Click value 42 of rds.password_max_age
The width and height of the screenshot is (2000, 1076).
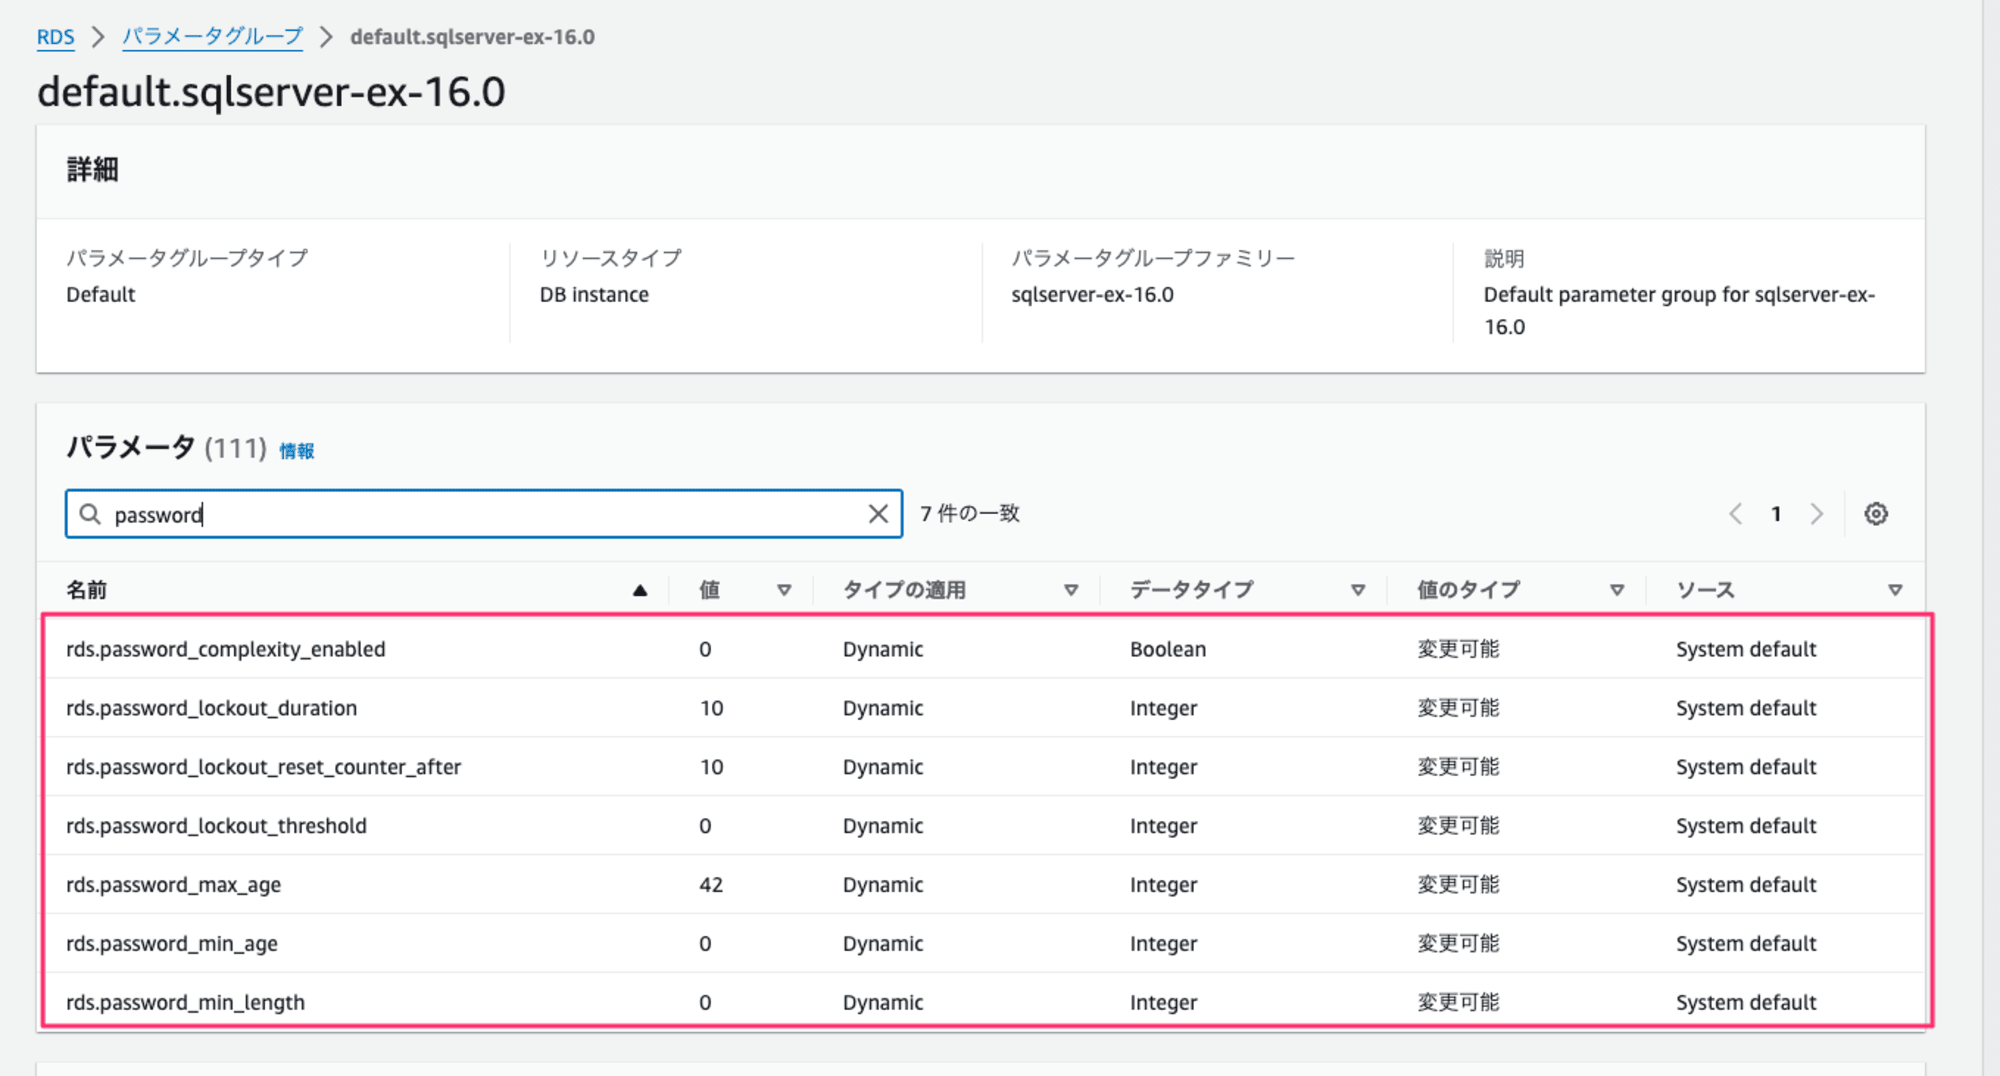711,885
